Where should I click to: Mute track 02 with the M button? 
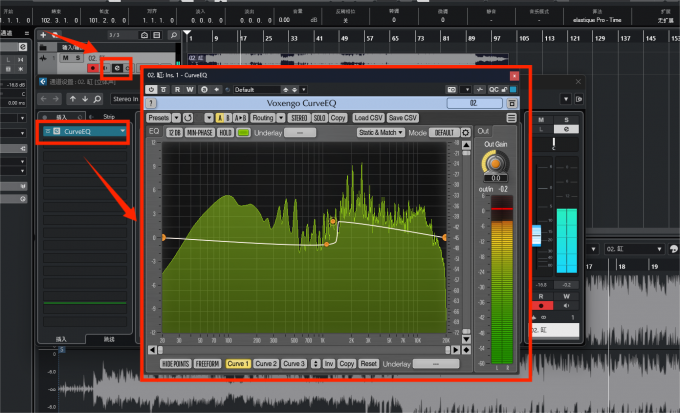(x=65, y=58)
